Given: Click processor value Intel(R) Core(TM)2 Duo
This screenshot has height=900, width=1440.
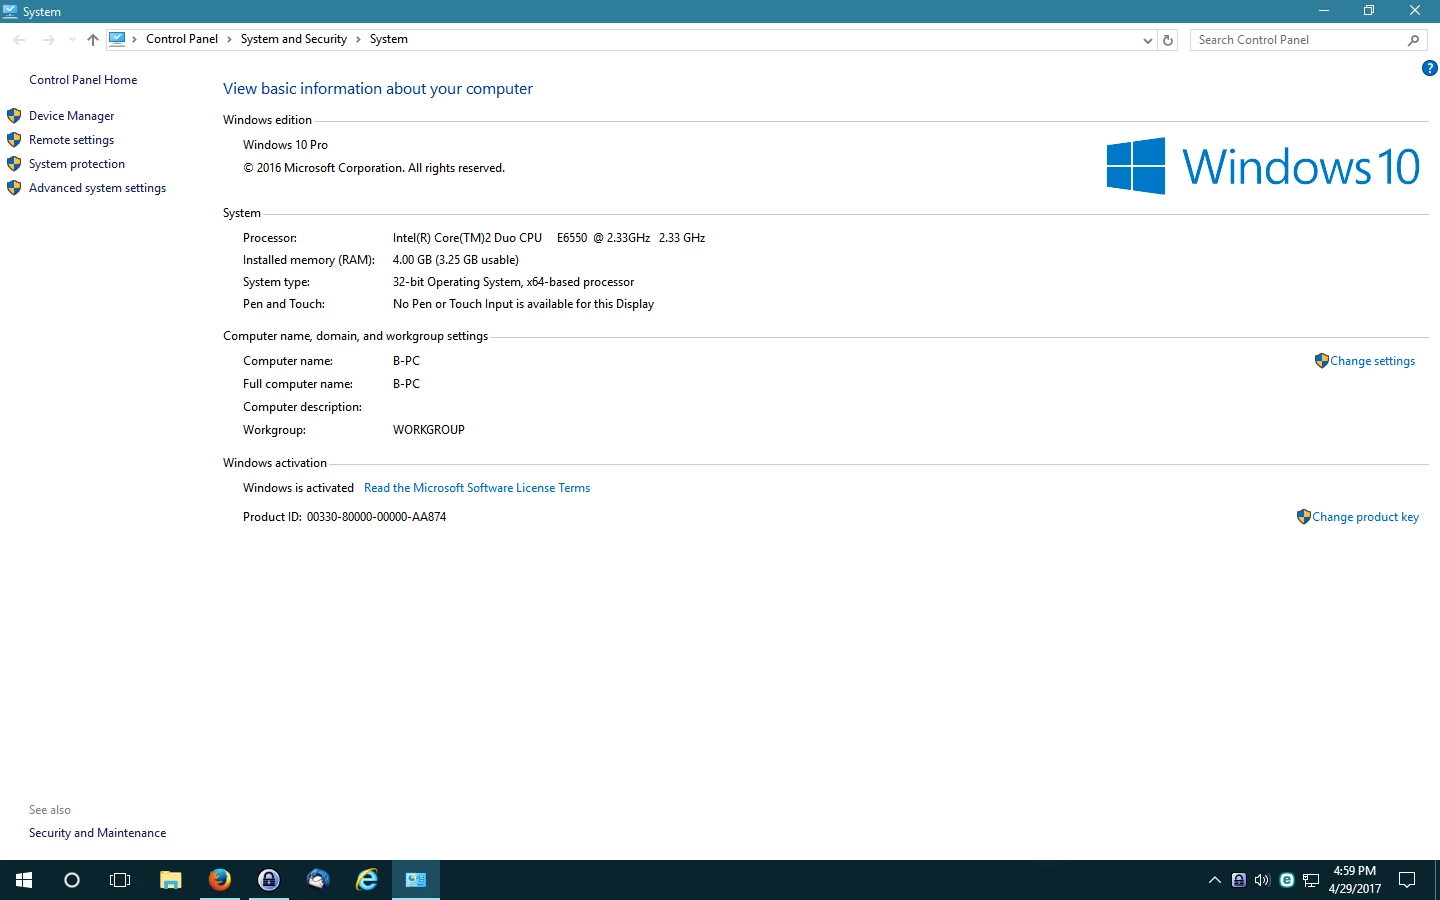Looking at the screenshot, I should pos(549,238).
